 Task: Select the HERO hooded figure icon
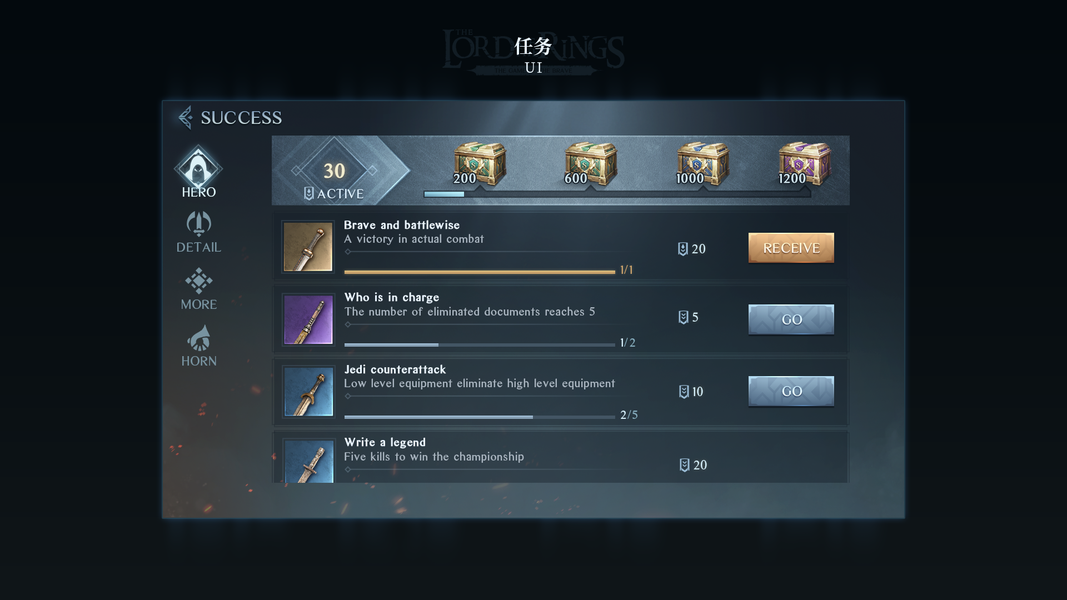198,167
